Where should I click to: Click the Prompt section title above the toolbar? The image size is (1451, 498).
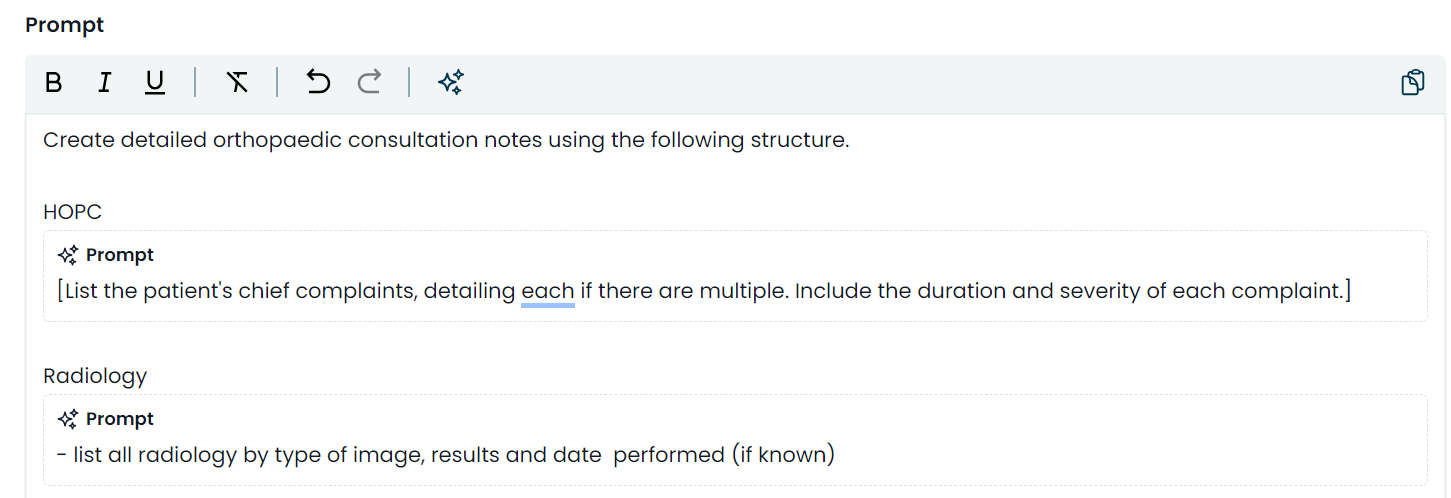click(x=65, y=25)
